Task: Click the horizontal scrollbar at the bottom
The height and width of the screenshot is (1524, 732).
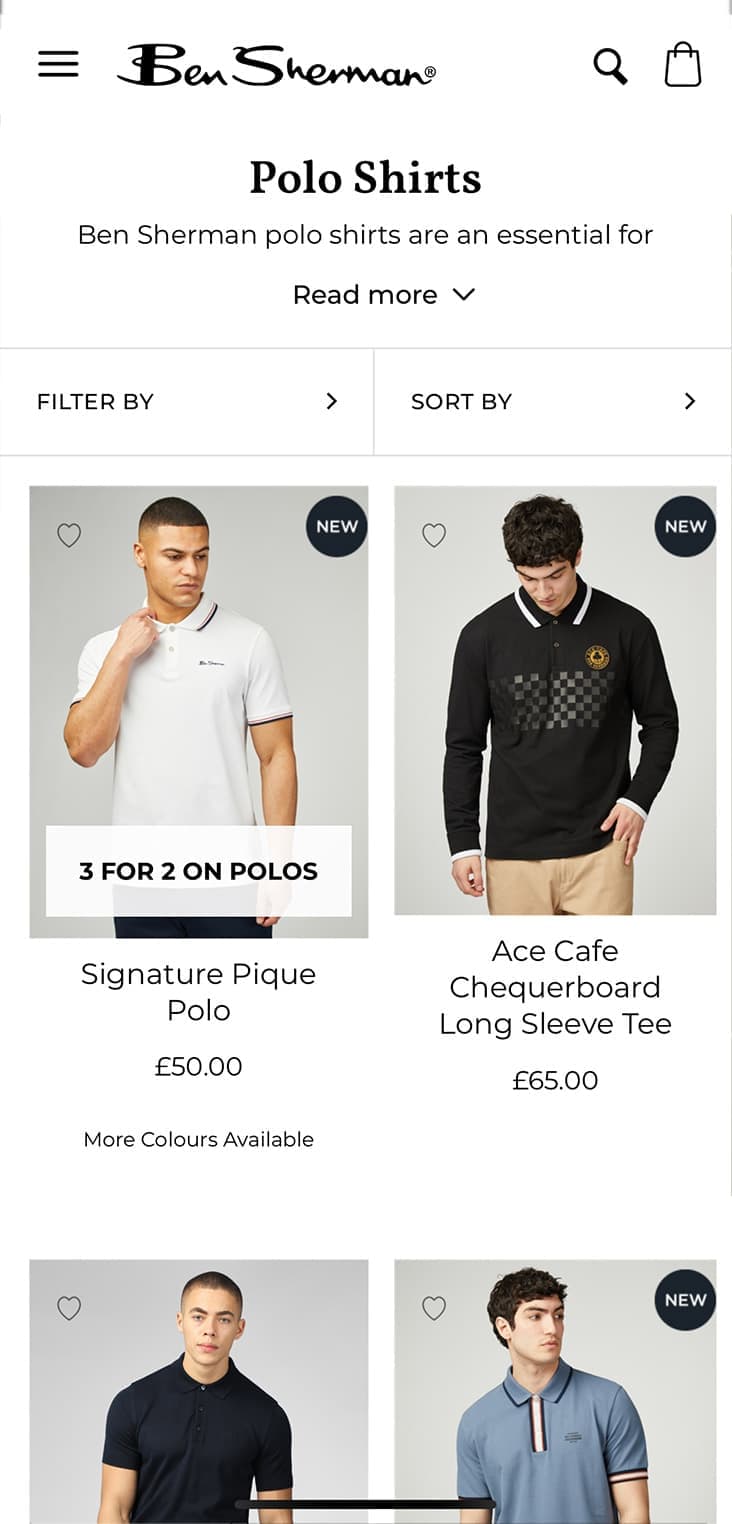Action: 366,1501
